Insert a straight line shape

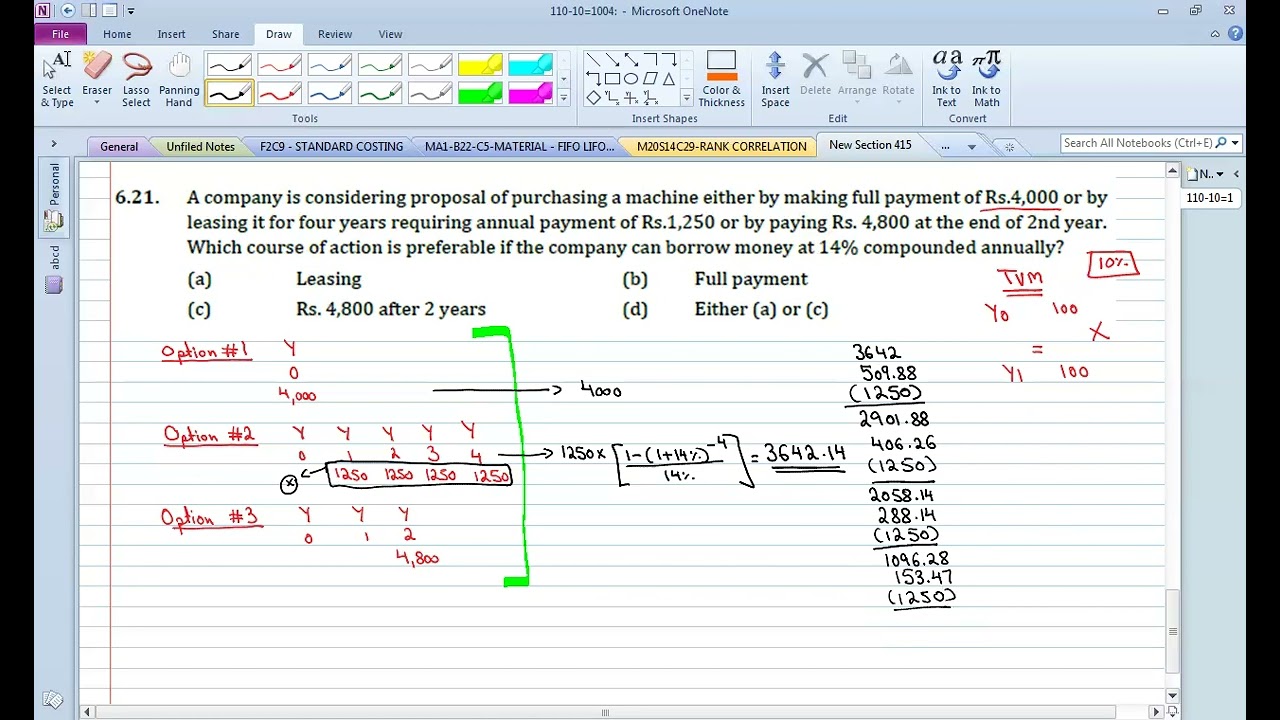coord(593,60)
